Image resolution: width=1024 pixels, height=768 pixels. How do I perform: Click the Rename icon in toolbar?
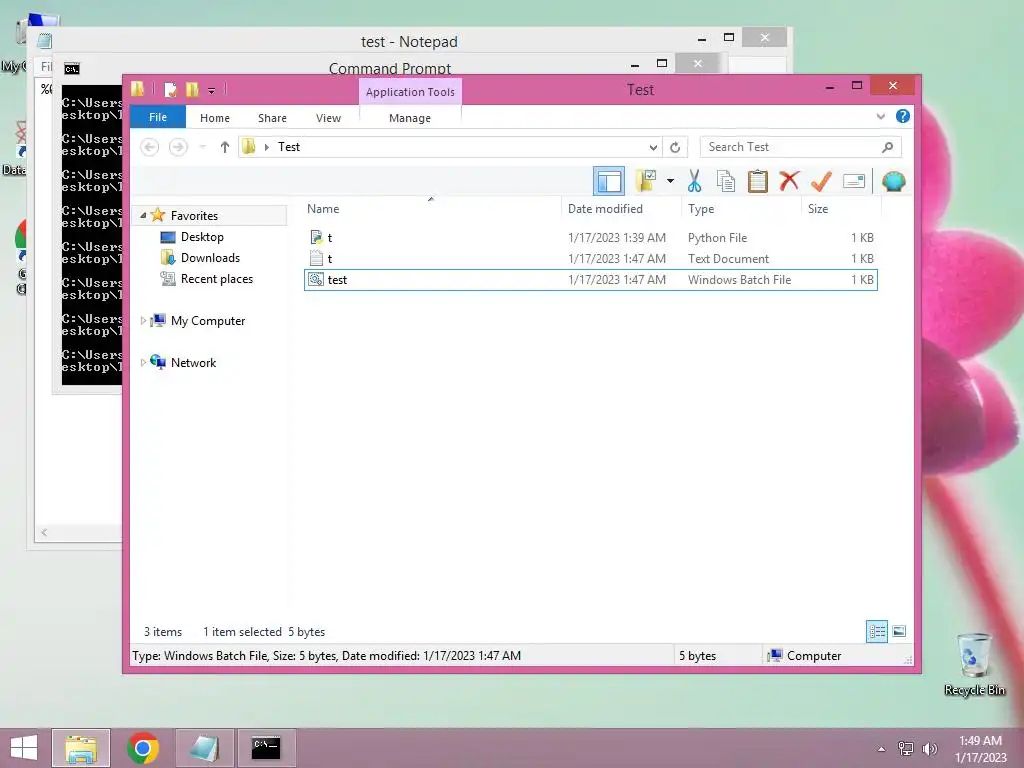(x=854, y=181)
